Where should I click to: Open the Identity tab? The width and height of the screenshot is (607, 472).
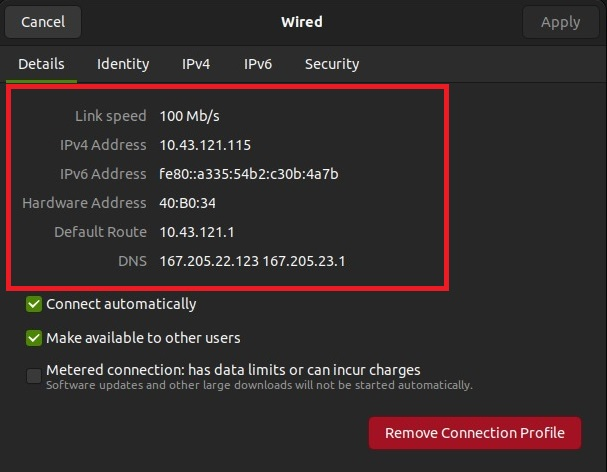(x=123, y=64)
